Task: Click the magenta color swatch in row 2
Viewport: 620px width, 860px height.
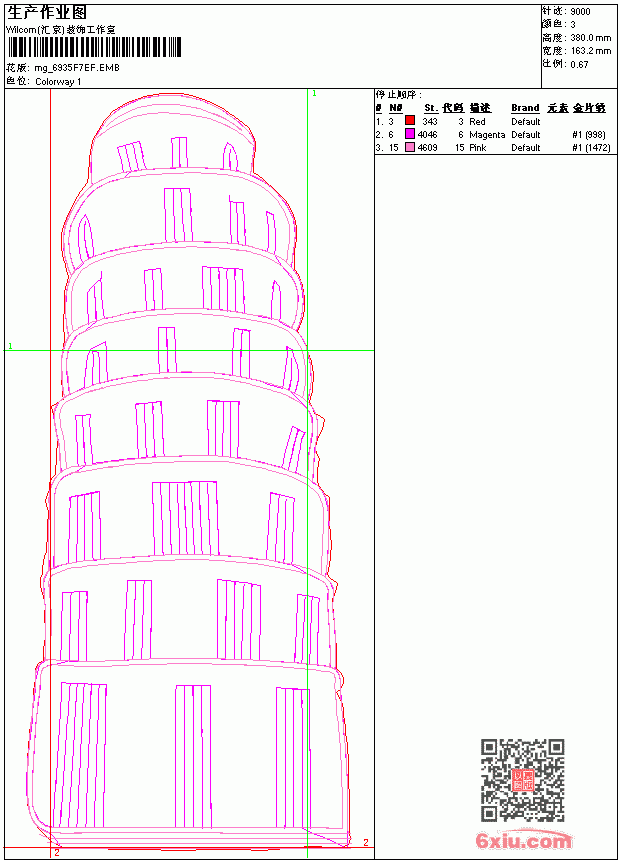Action: (410, 134)
